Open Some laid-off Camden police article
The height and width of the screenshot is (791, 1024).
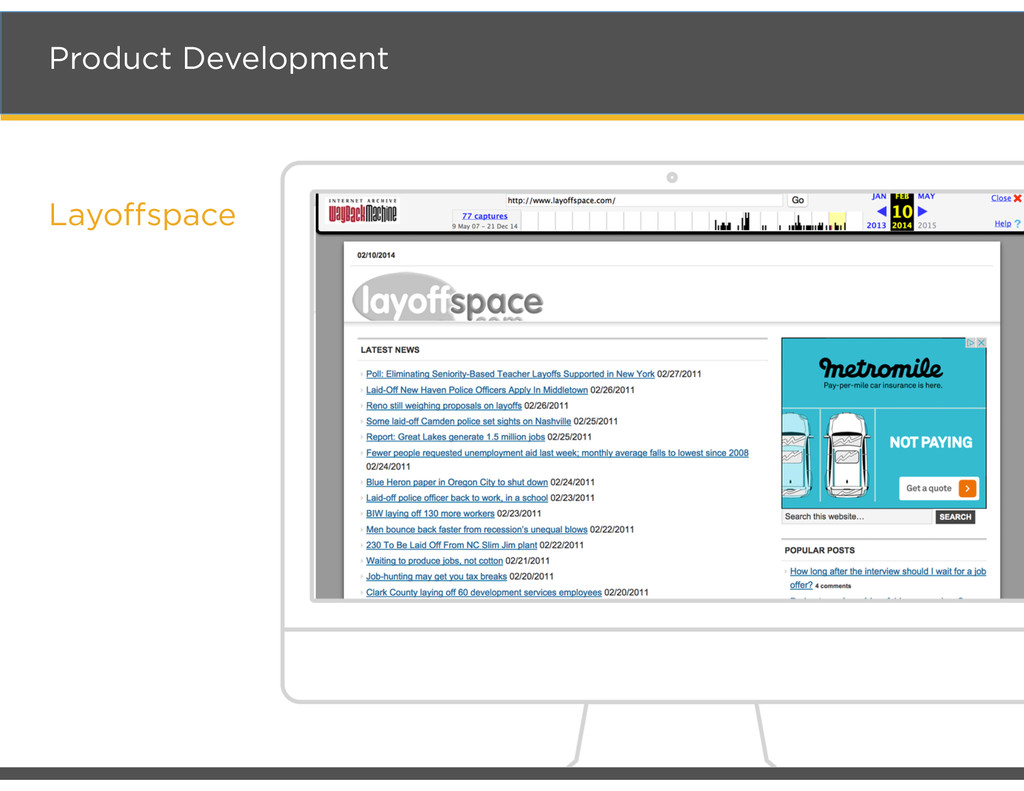click(468, 421)
